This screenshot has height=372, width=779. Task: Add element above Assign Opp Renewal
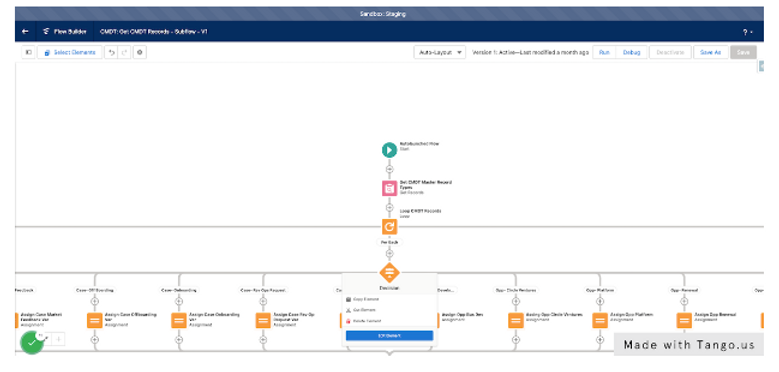pyautogui.click(x=684, y=301)
